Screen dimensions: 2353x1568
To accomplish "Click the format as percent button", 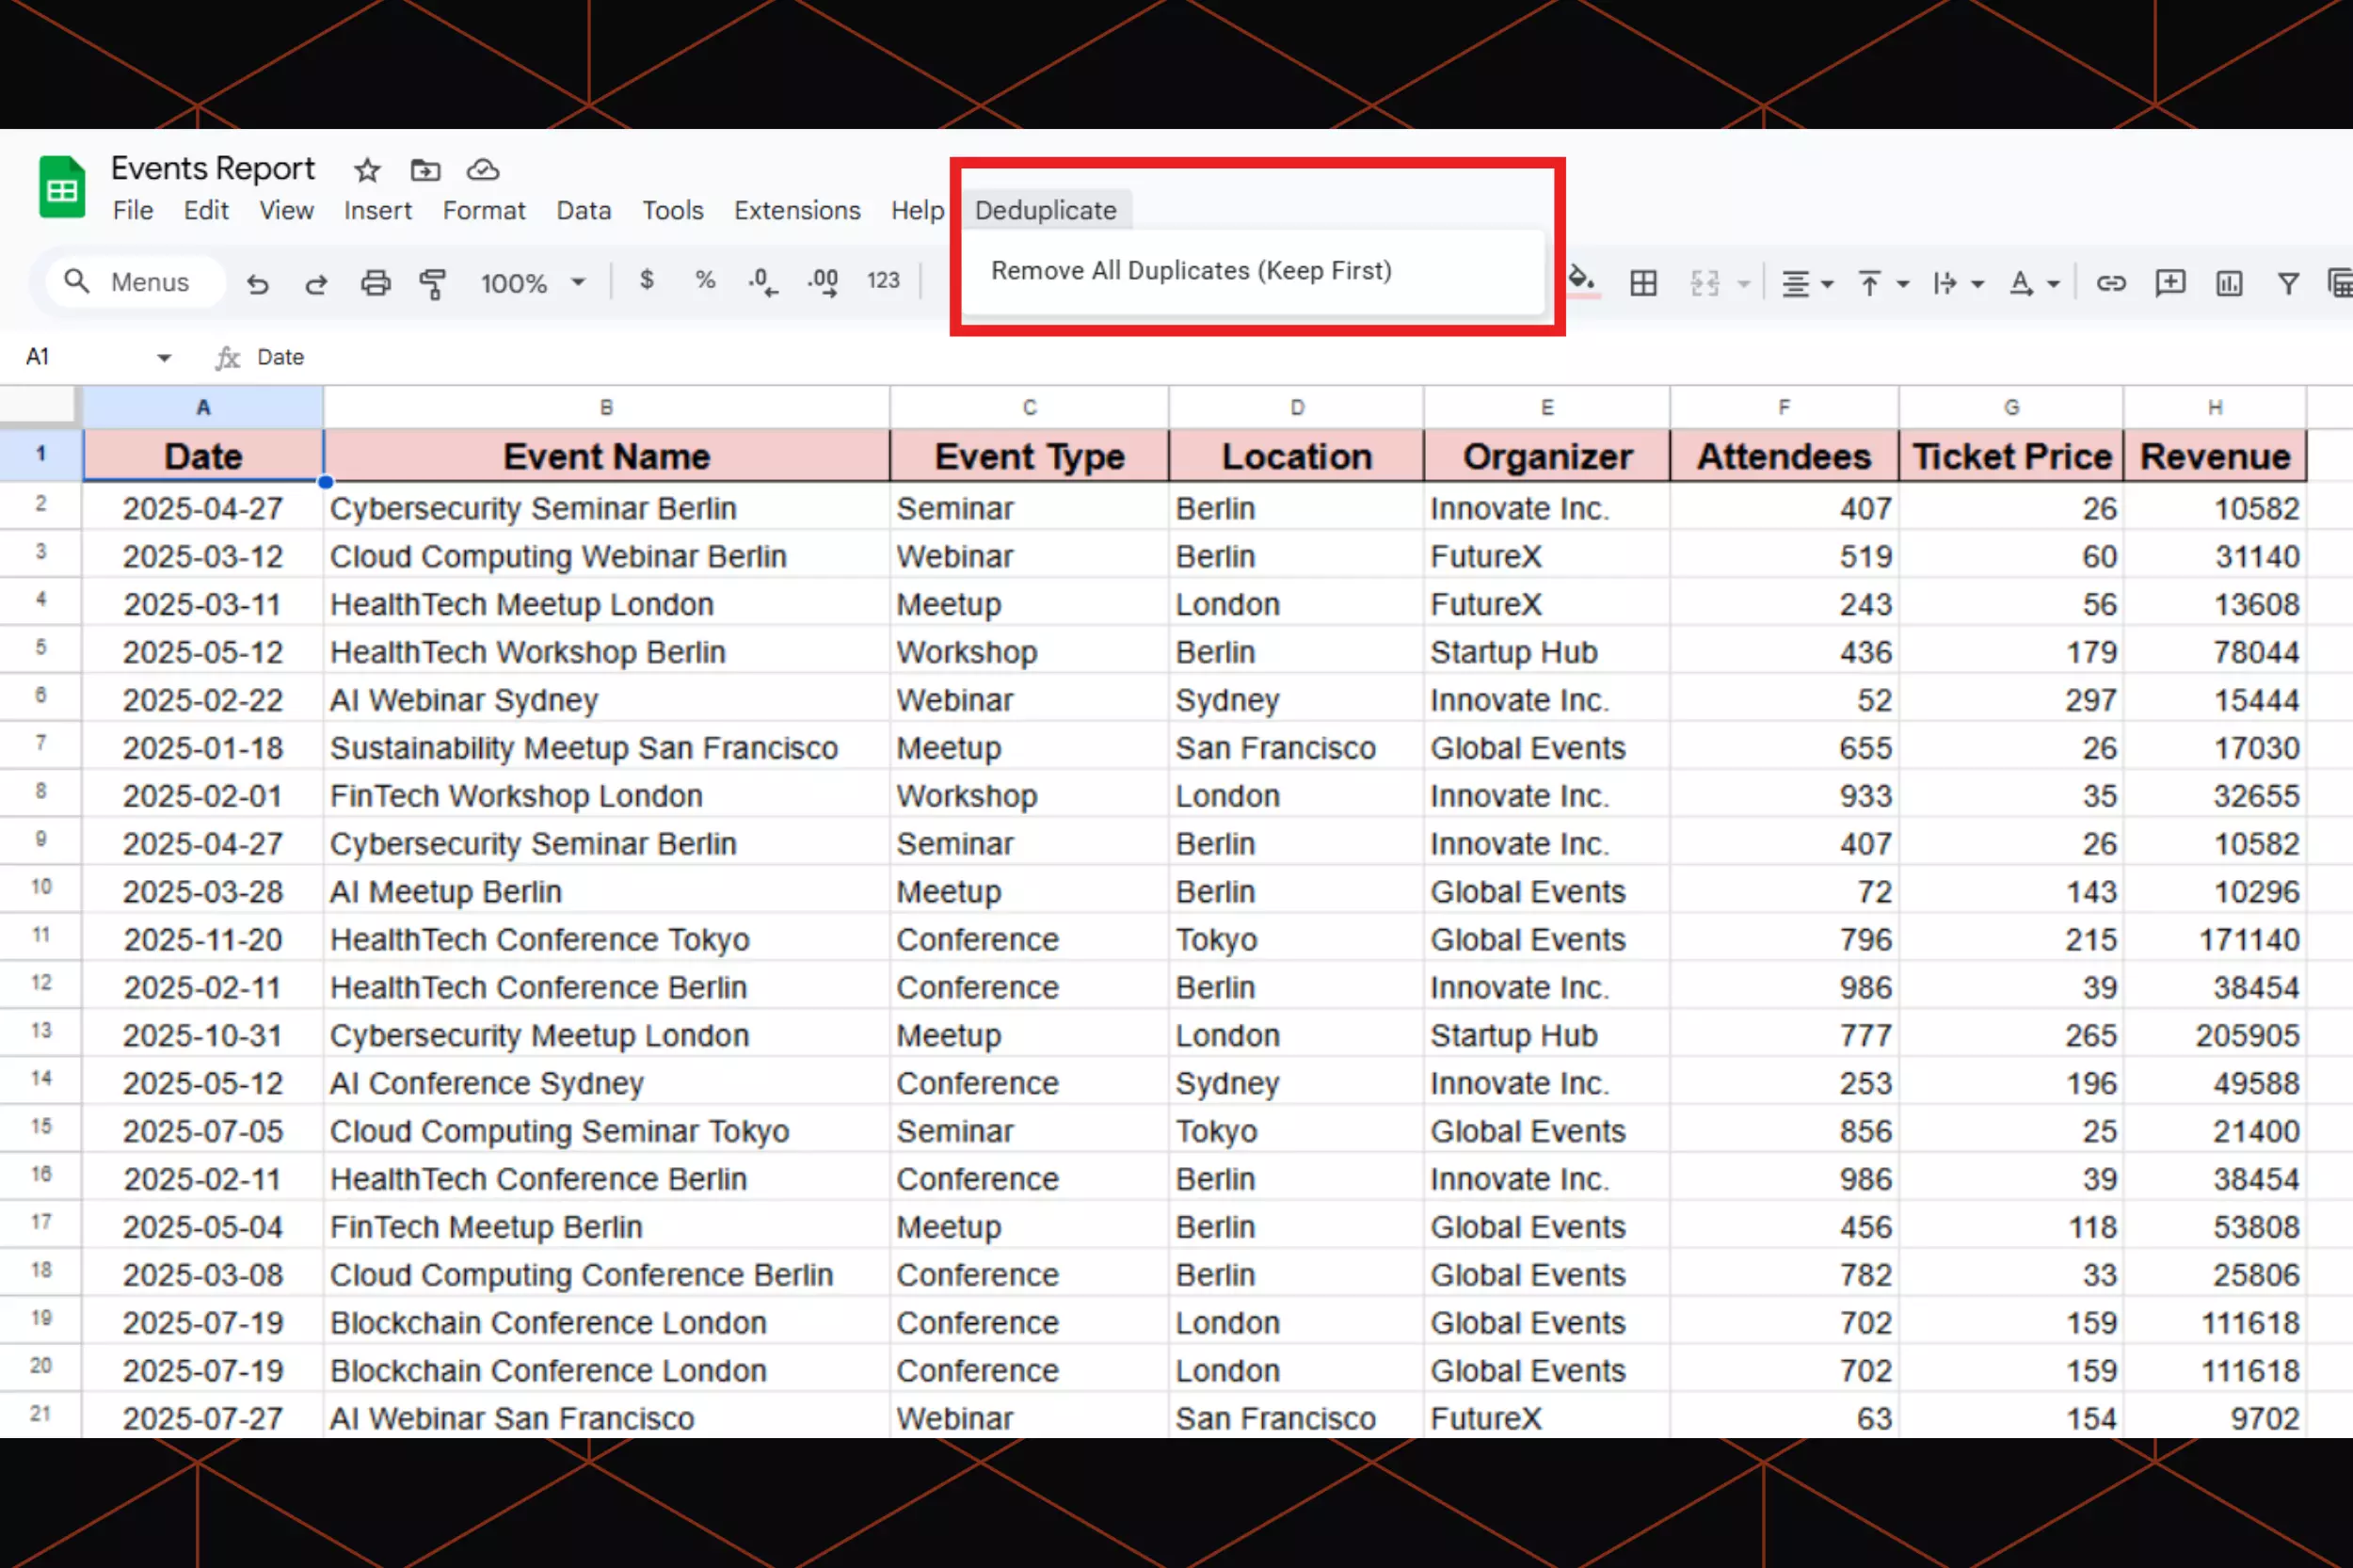I will tap(705, 281).
